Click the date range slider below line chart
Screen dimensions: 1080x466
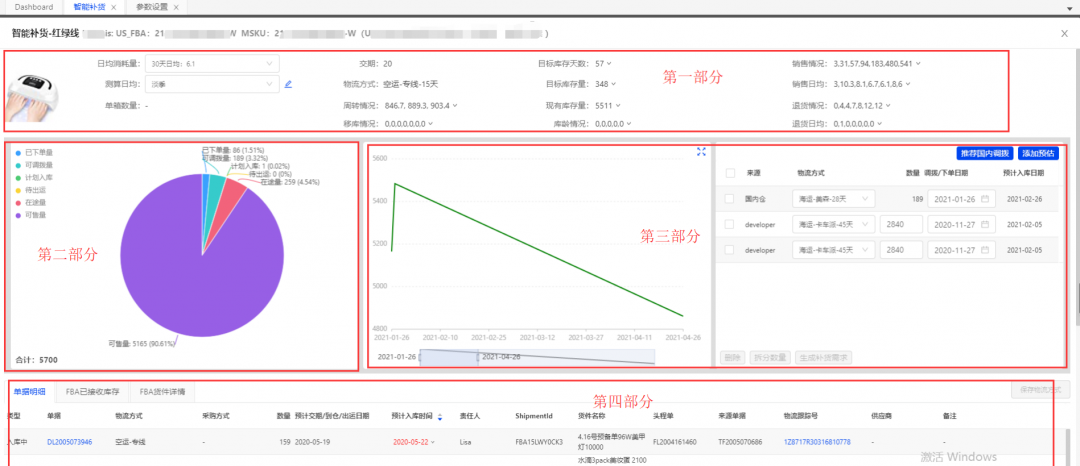pyautogui.click(x=536, y=356)
